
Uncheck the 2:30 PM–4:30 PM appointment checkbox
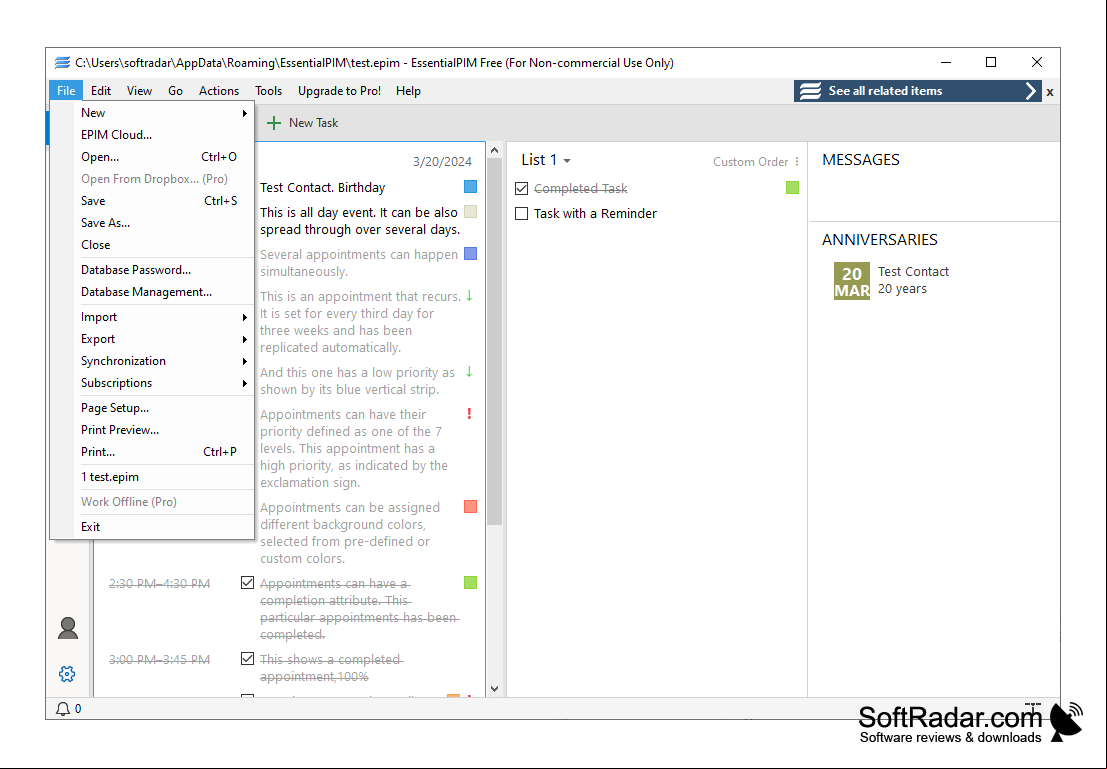[247, 583]
